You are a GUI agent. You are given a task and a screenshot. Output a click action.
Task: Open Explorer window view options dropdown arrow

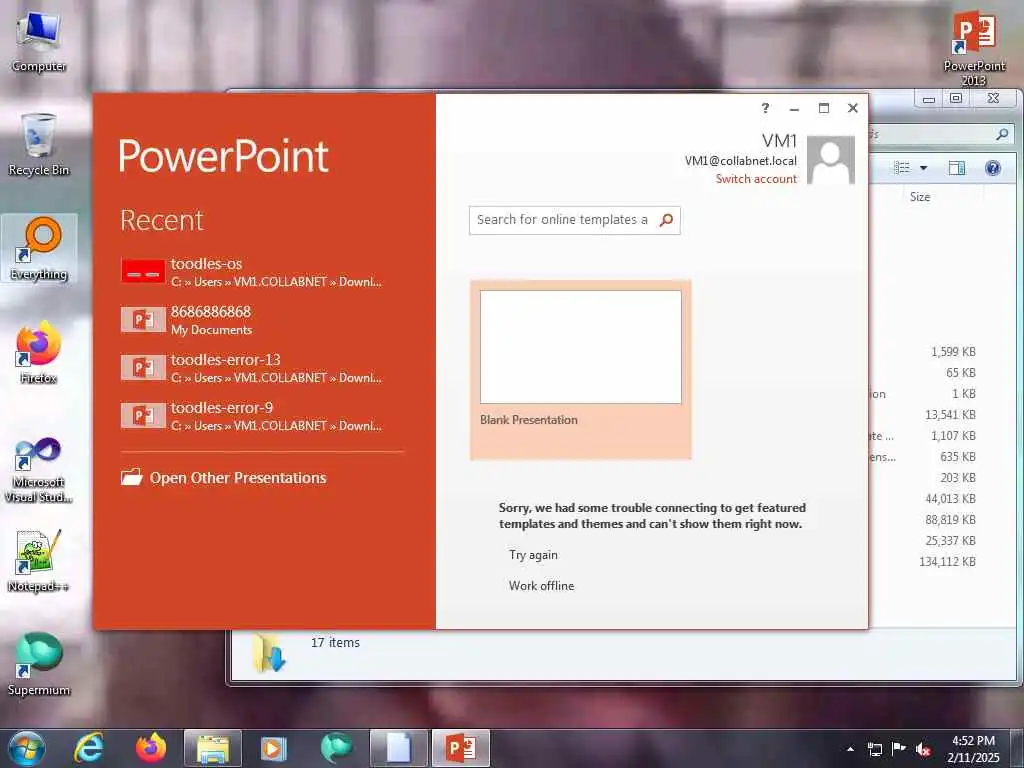tap(923, 168)
